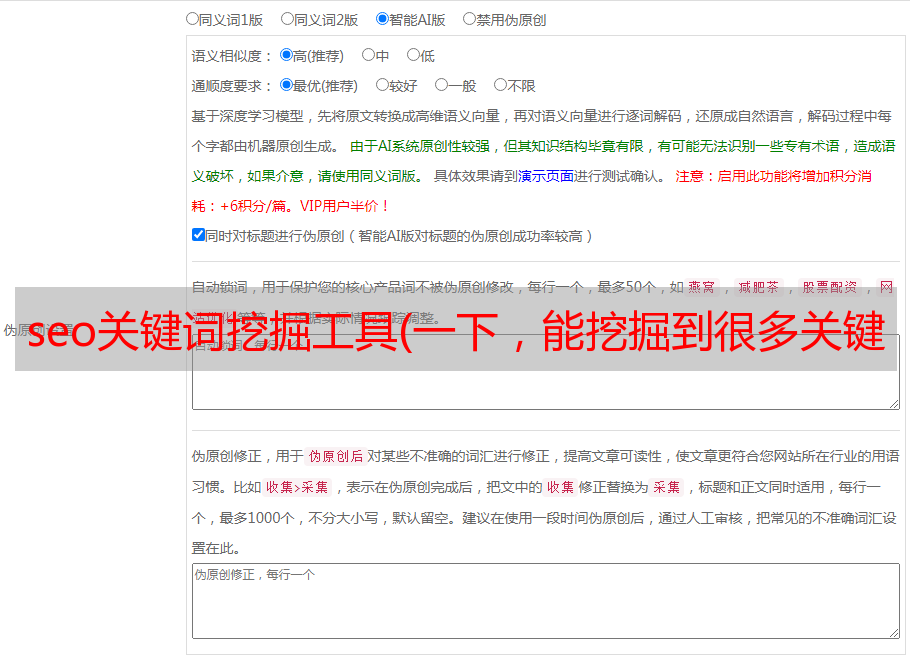
Task: Click the 语义相似度 label
Action: [232, 56]
